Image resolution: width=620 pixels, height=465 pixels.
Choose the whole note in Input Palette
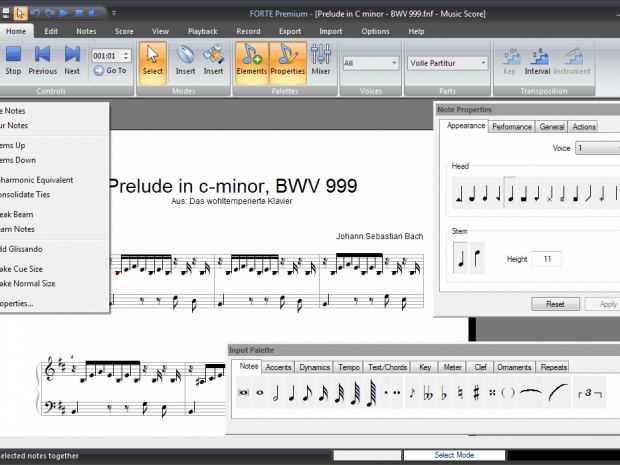pyautogui.click(x=261, y=394)
